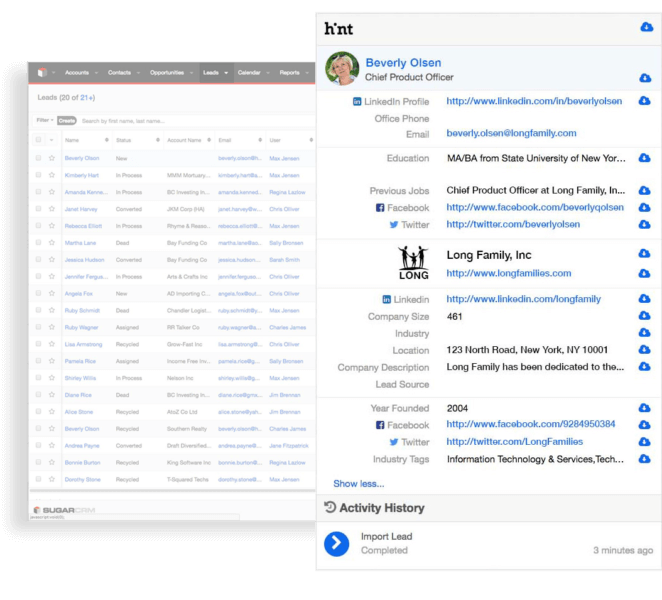Open the Lisa Armstrong lead record
Viewport: 662px width, 600px height.
pyautogui.click(x=83, y=344)
